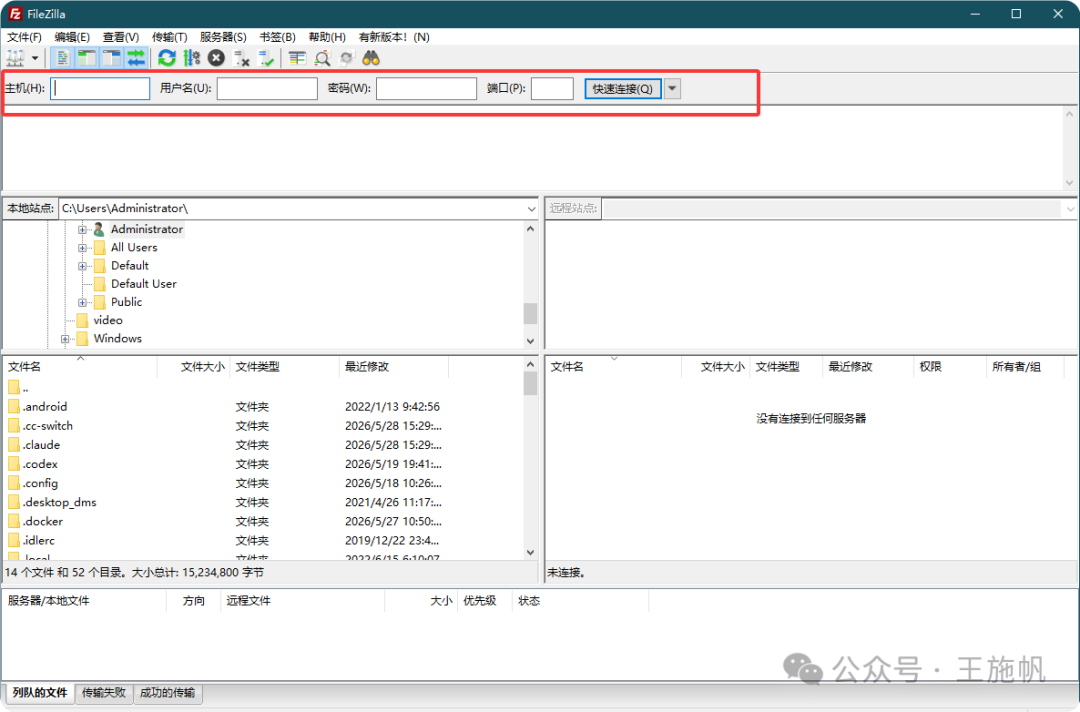Select the .cc-switch folder row

tap(264, 426)
